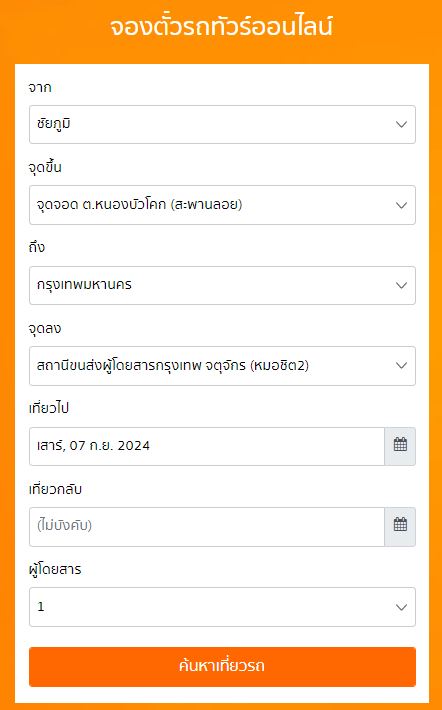
Task: Expand the หมอชิต2 drop-off point dropdown
Action: pyautogui.click(x=222, y=366)
